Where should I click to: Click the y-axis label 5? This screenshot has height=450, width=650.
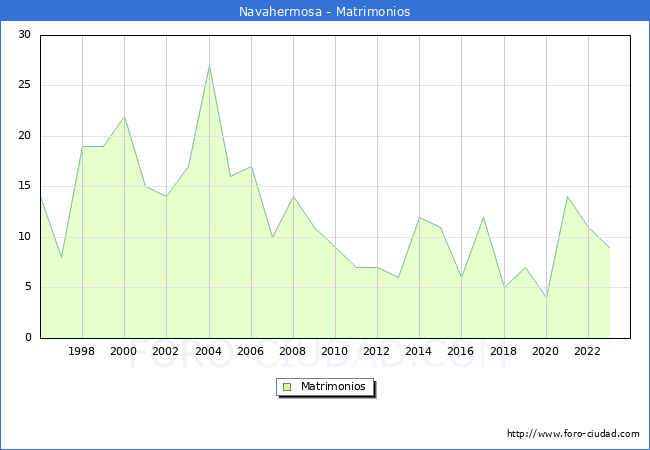click(28, 287)
